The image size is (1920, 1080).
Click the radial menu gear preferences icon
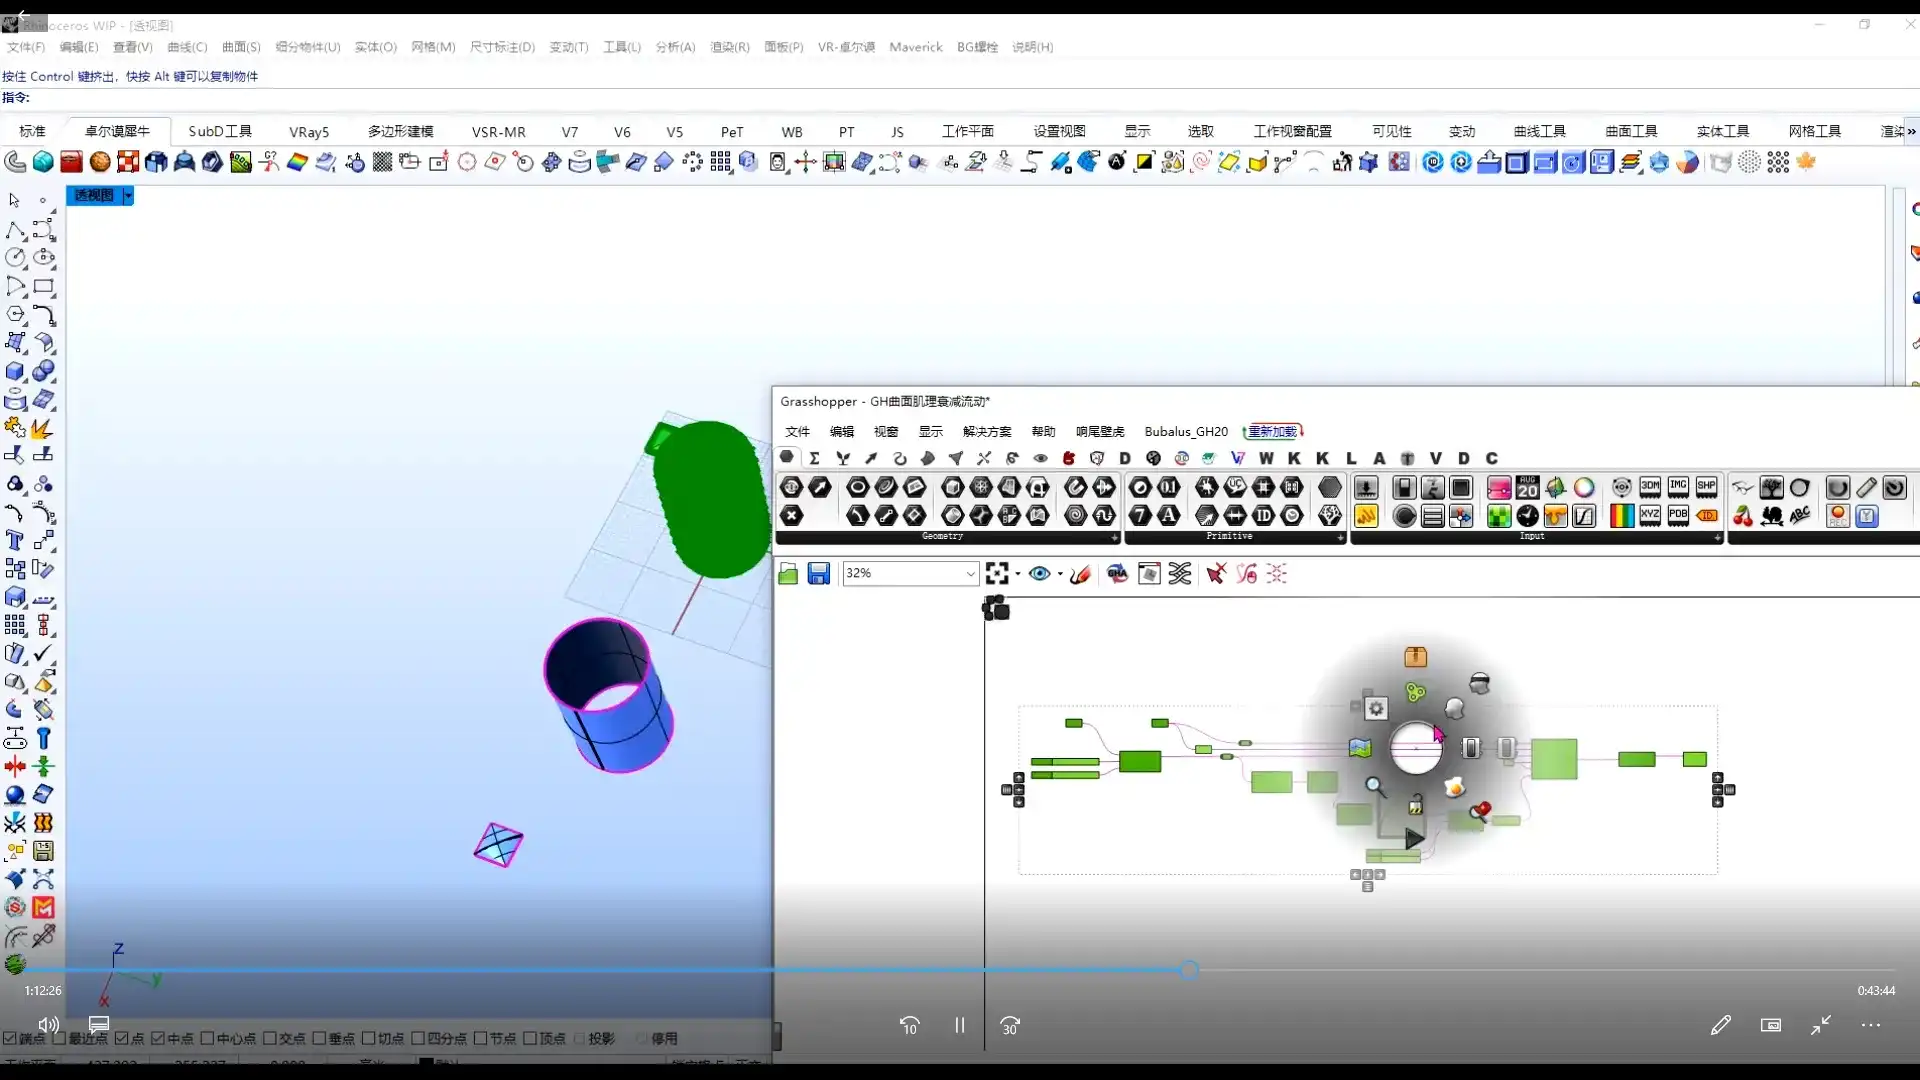click(x=1376, y=708)
